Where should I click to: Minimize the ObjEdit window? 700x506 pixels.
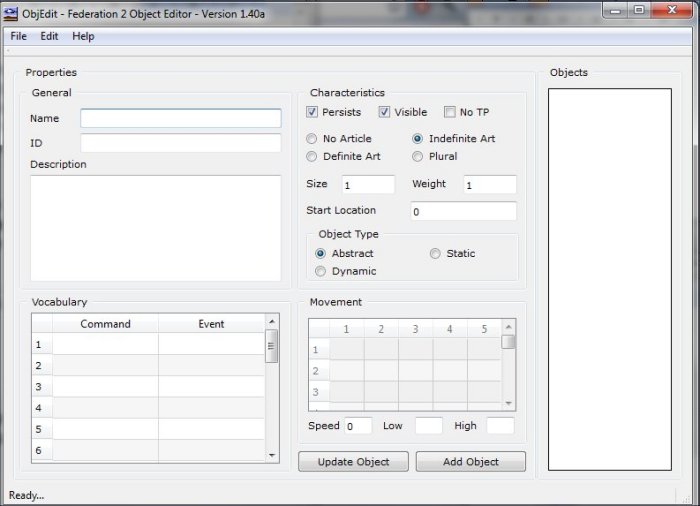pyautogui.click(x=616, y=10)
